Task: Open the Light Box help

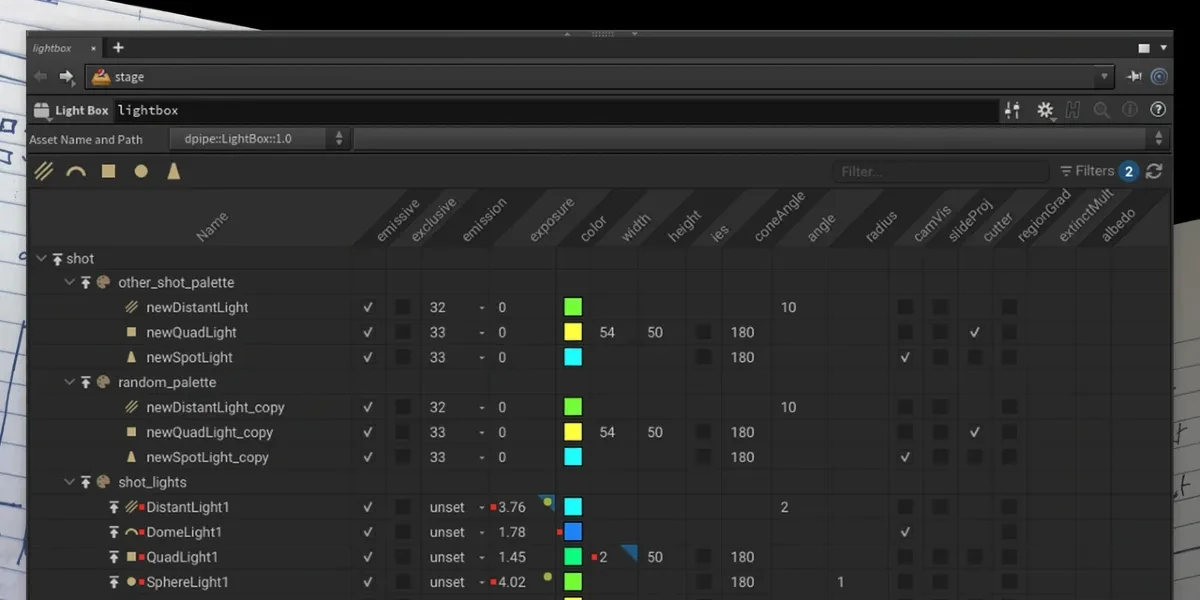Action: tap(1157, 110)
